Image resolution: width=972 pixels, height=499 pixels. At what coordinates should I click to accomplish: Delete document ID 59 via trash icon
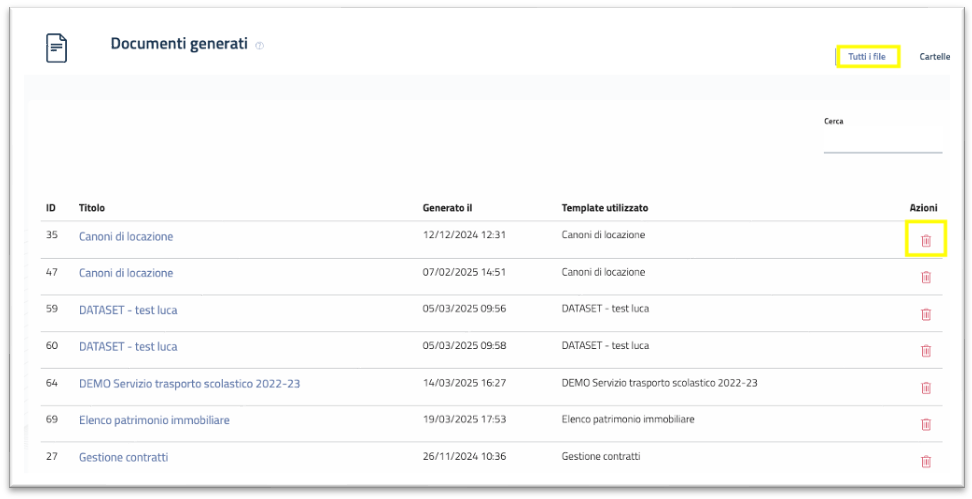coord(925,314)
